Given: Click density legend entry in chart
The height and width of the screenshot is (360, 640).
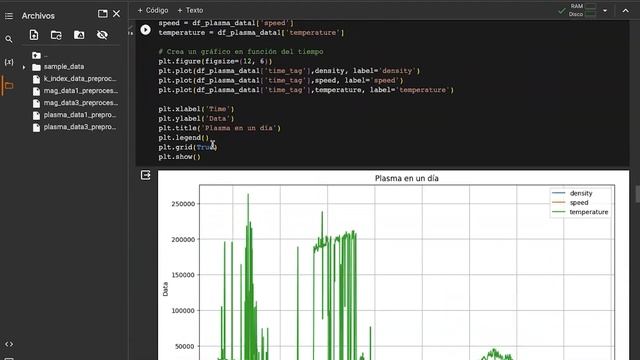Looking at the screenshot, I should point(572,193).
